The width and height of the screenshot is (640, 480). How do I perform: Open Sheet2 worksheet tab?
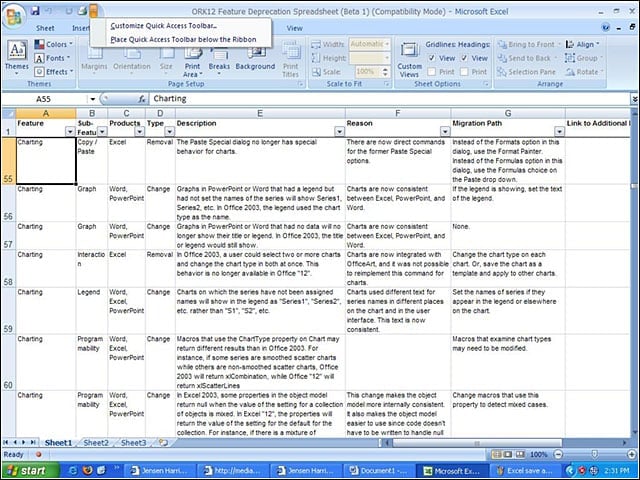[96, 442]
